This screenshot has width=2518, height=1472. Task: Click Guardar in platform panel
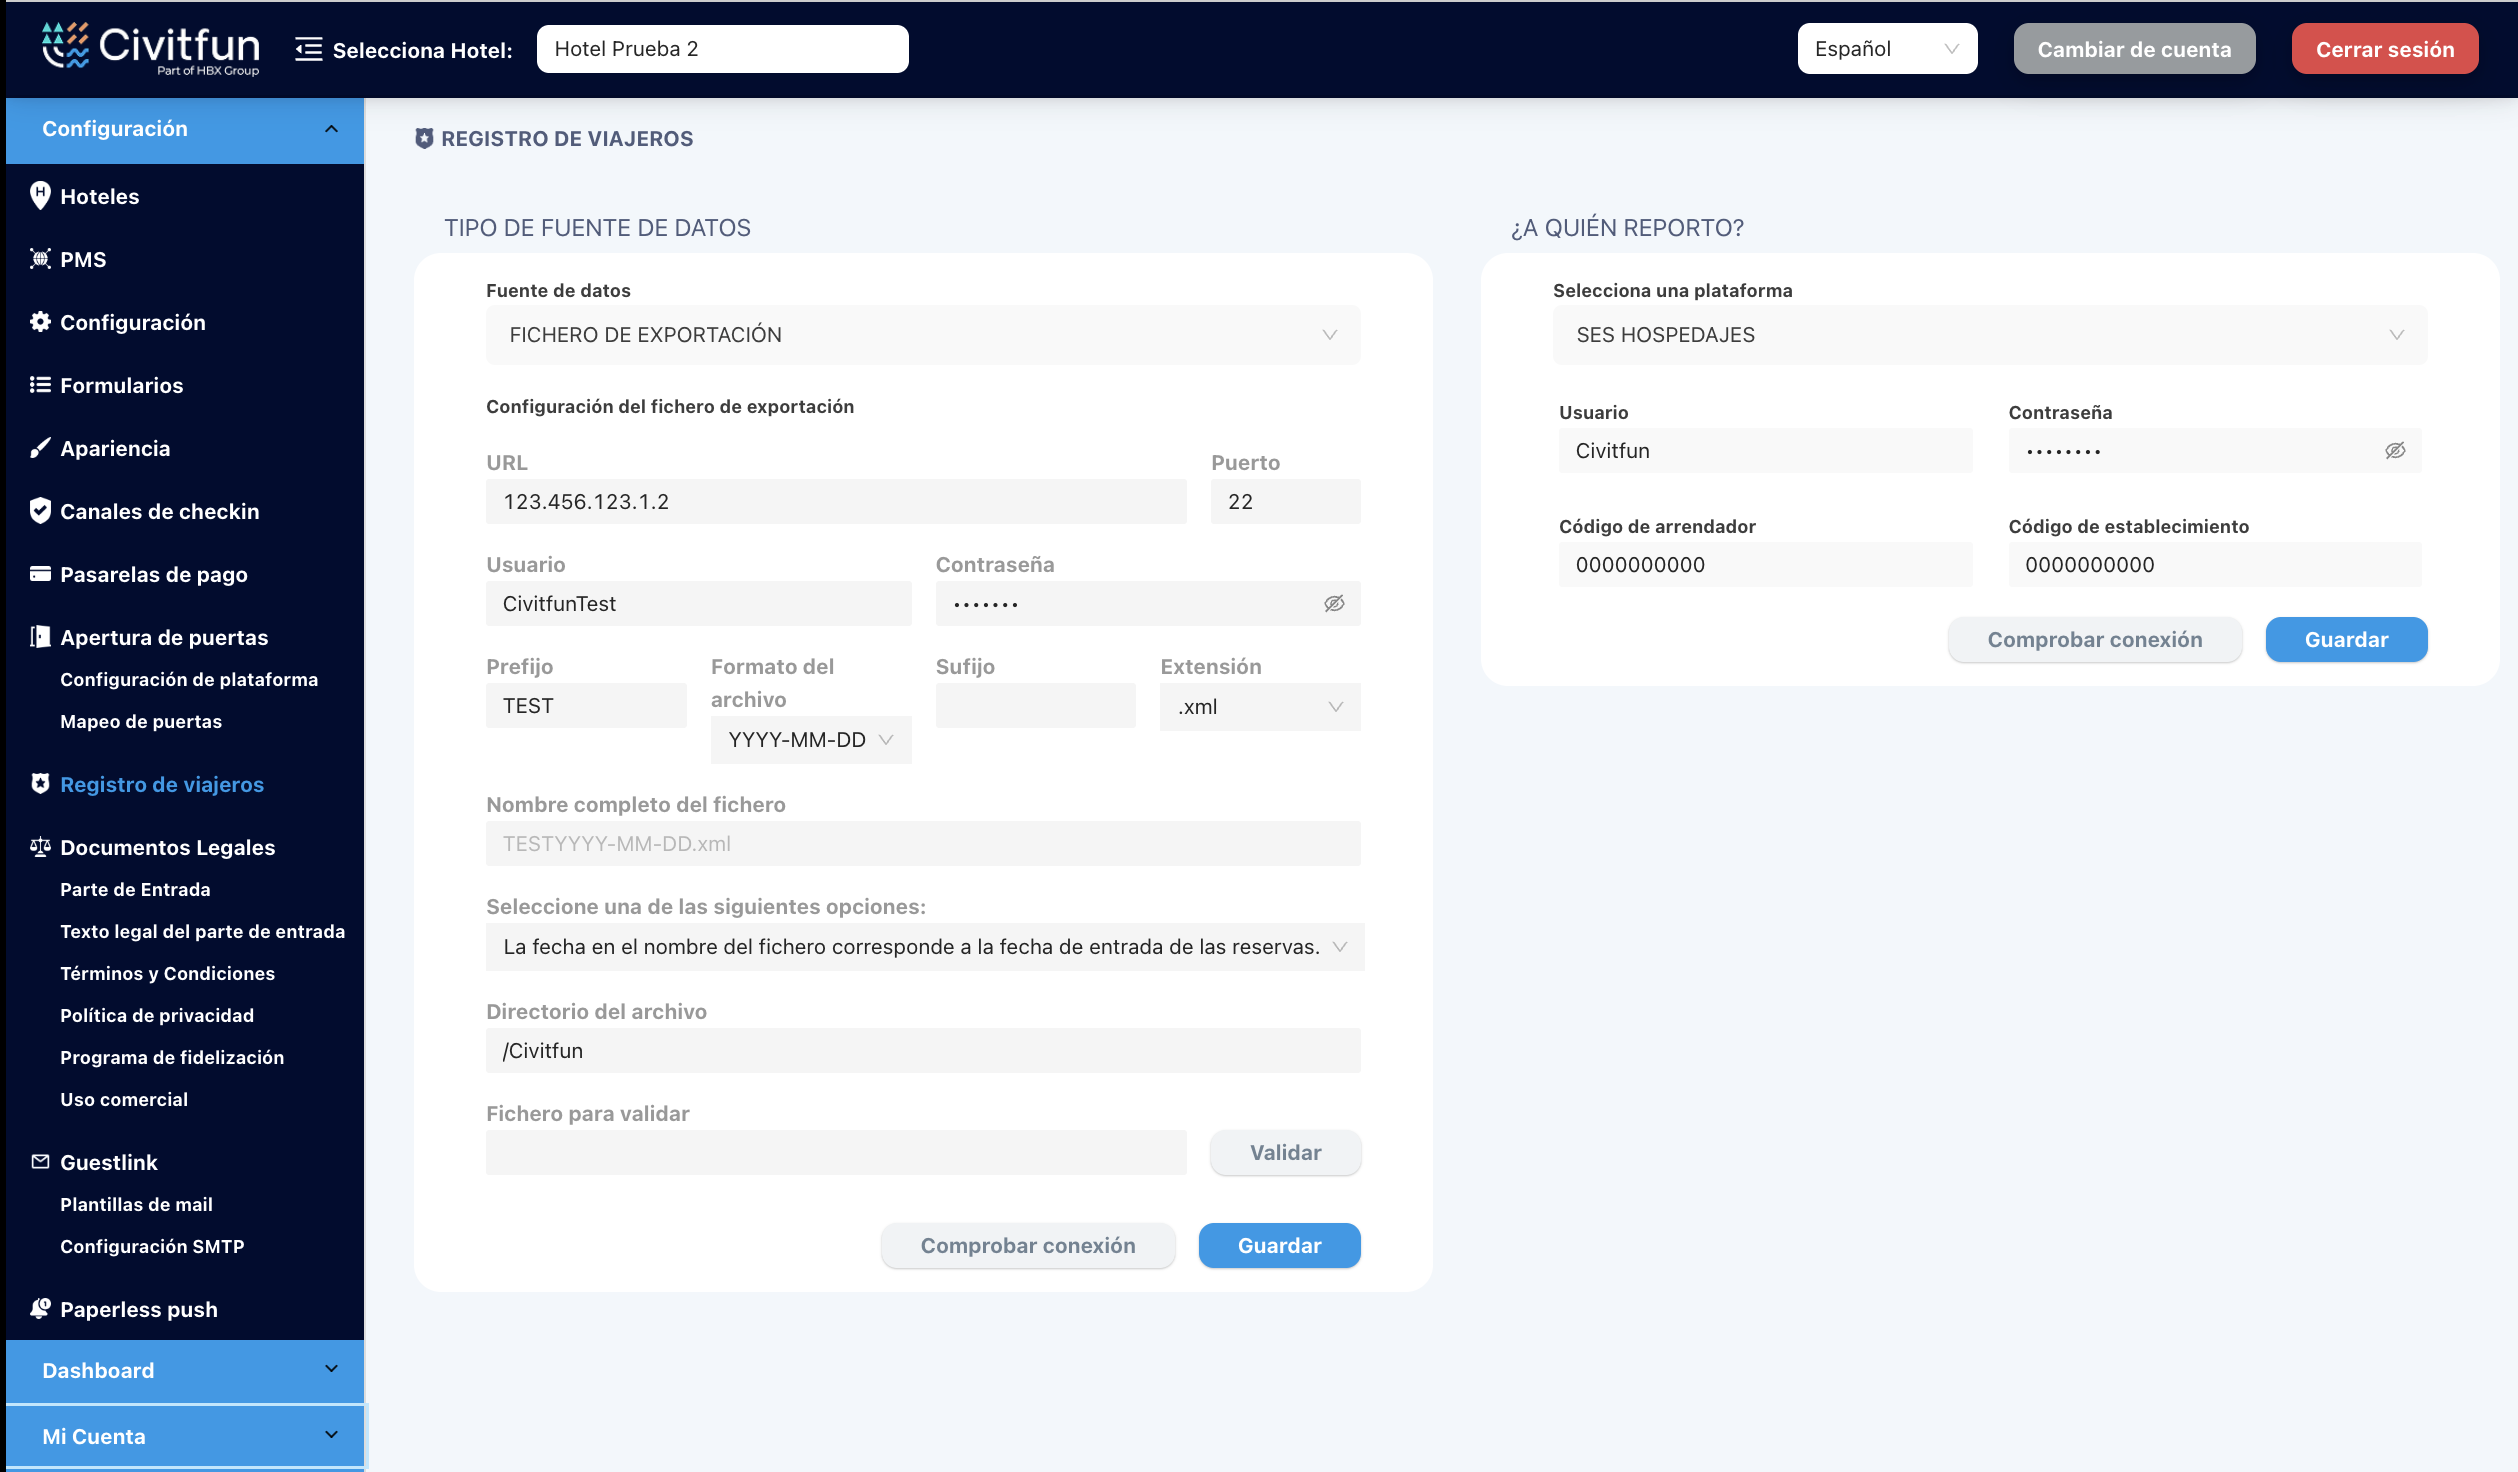[2346, 640]
